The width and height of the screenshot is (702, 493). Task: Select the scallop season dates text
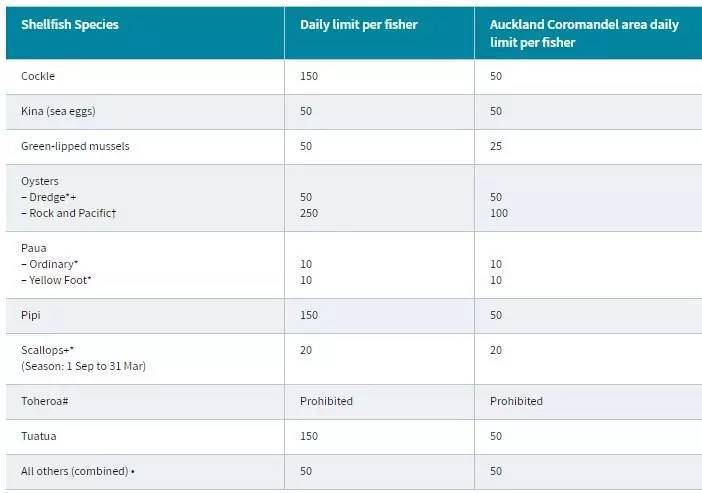tap(85, 367)
